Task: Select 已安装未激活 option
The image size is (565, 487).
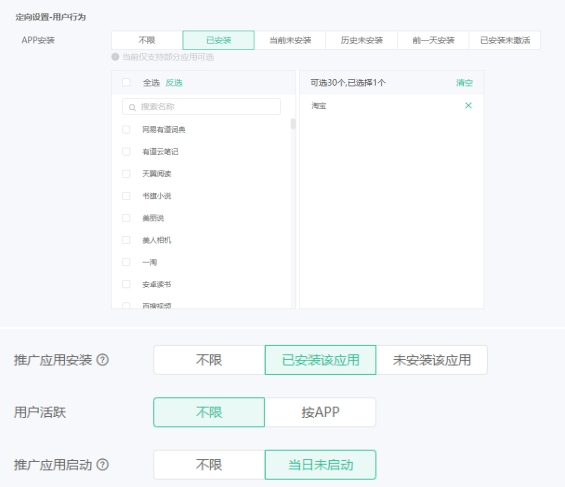Action: click(x=505, y=40)
